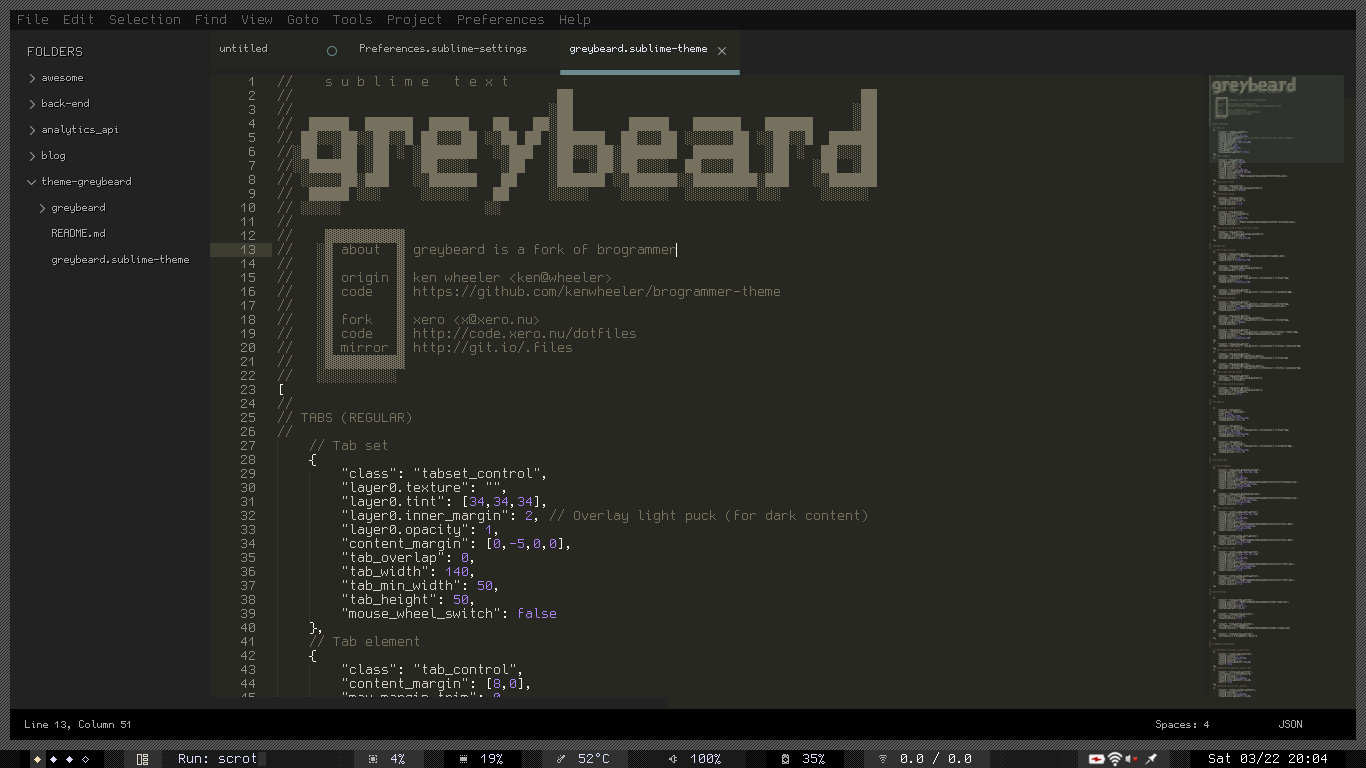Screen dimensions: 1366x768
Task: Click speaker icon next to 100%
Action: coord(673,759)
